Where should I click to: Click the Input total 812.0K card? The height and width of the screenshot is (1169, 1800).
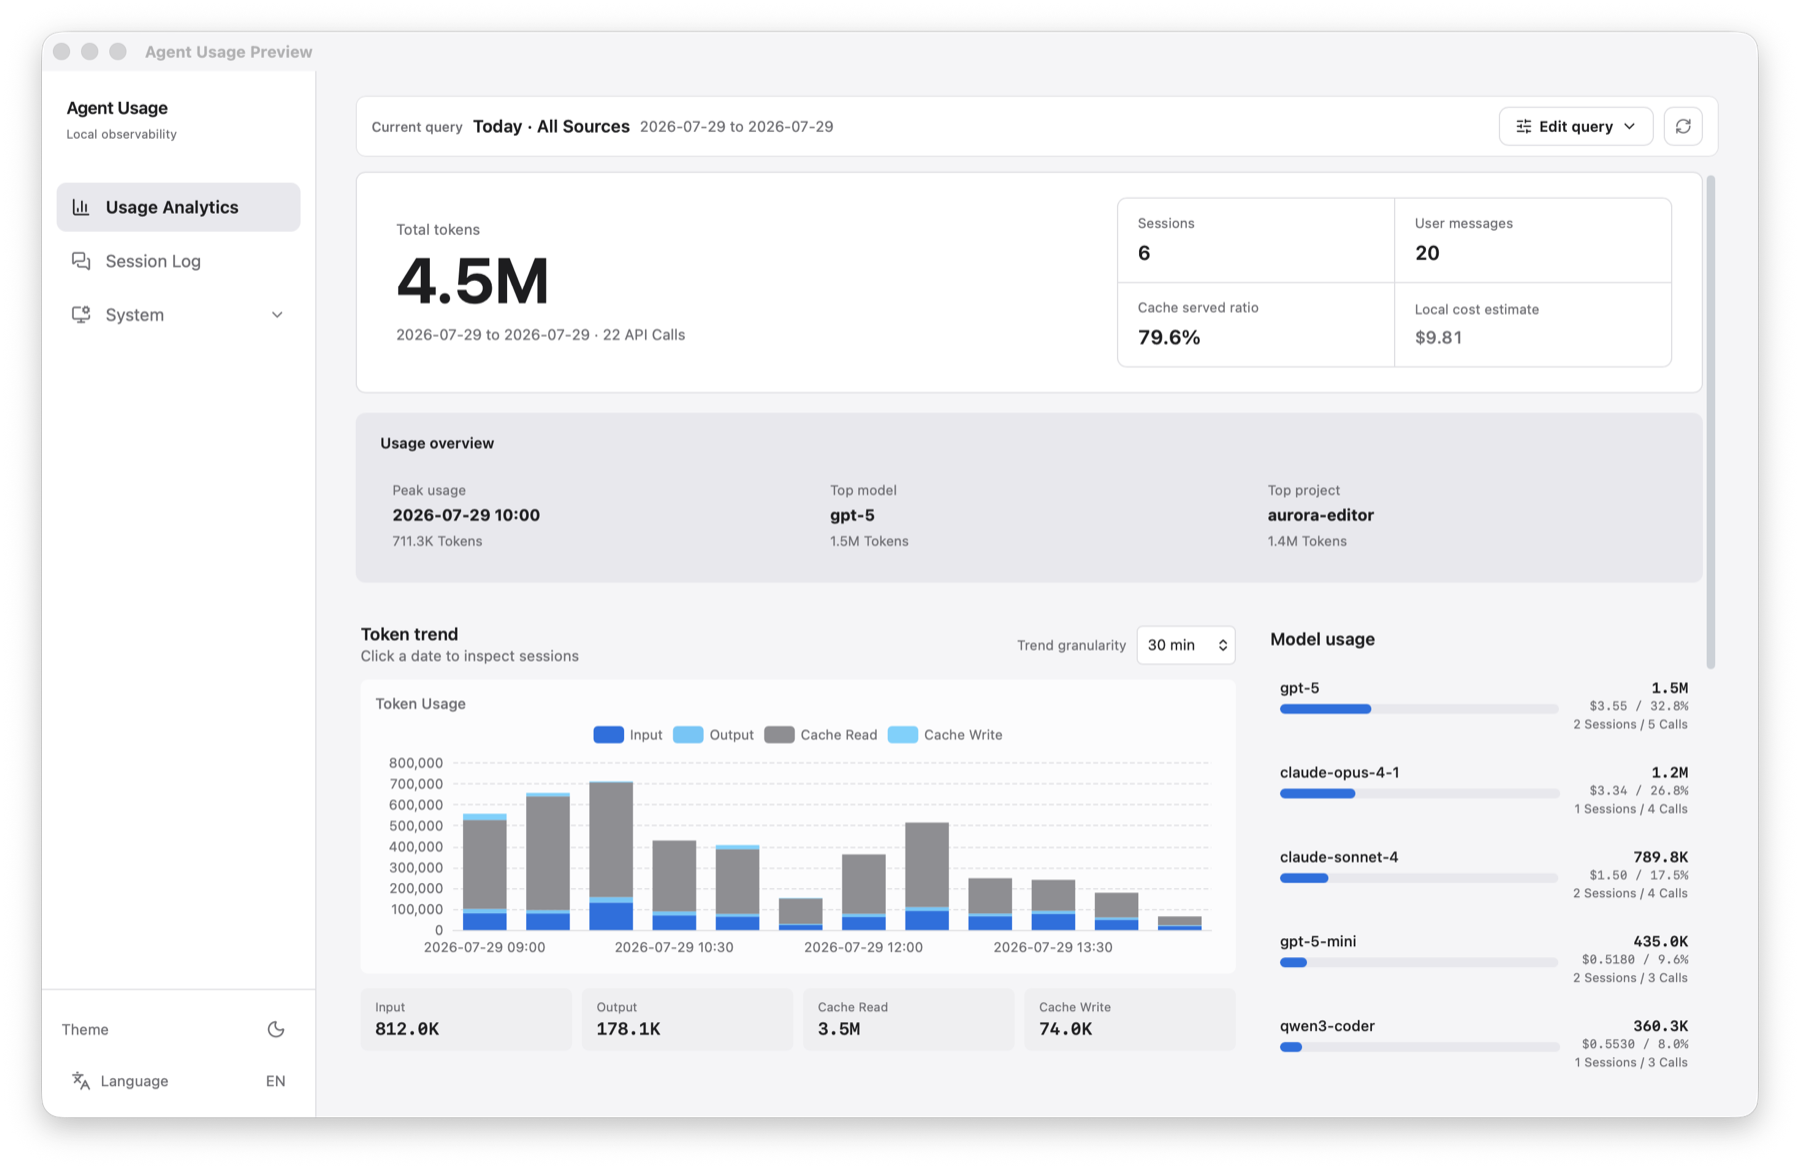[466, 1019]
